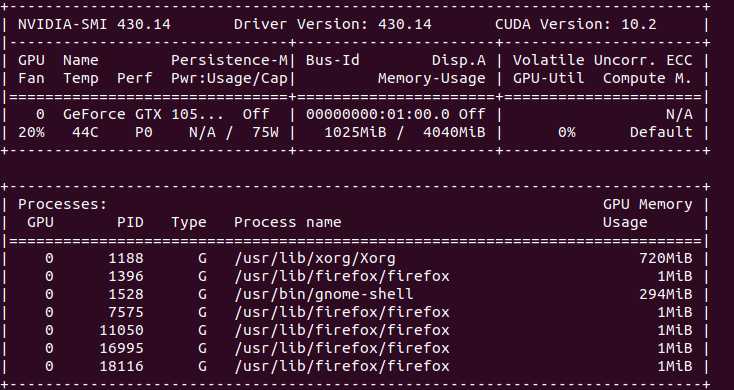Click the 0% GPU-Util value
The height and width of the screenshot is (390, 734).
point(566,132)
